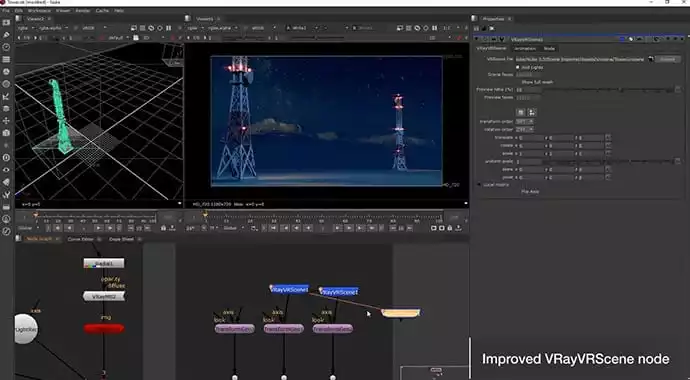The height and width of the screenshot is (380, 690).
Task: Open the rotation order dropdown
Action: pyautogui.click(x=525, y=129)
